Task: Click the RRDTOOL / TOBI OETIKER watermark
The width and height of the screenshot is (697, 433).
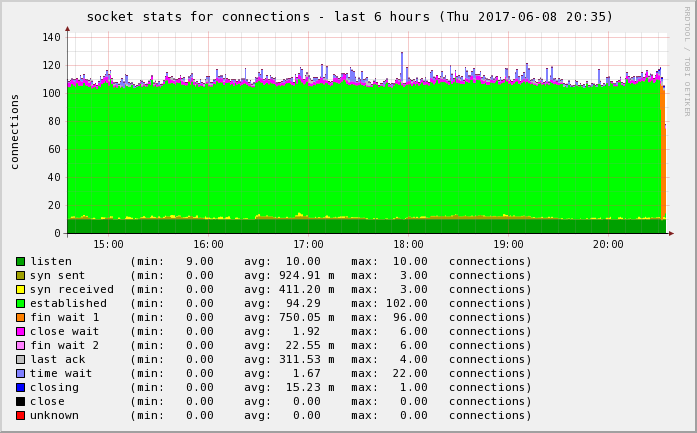Action: click(687, 60)
